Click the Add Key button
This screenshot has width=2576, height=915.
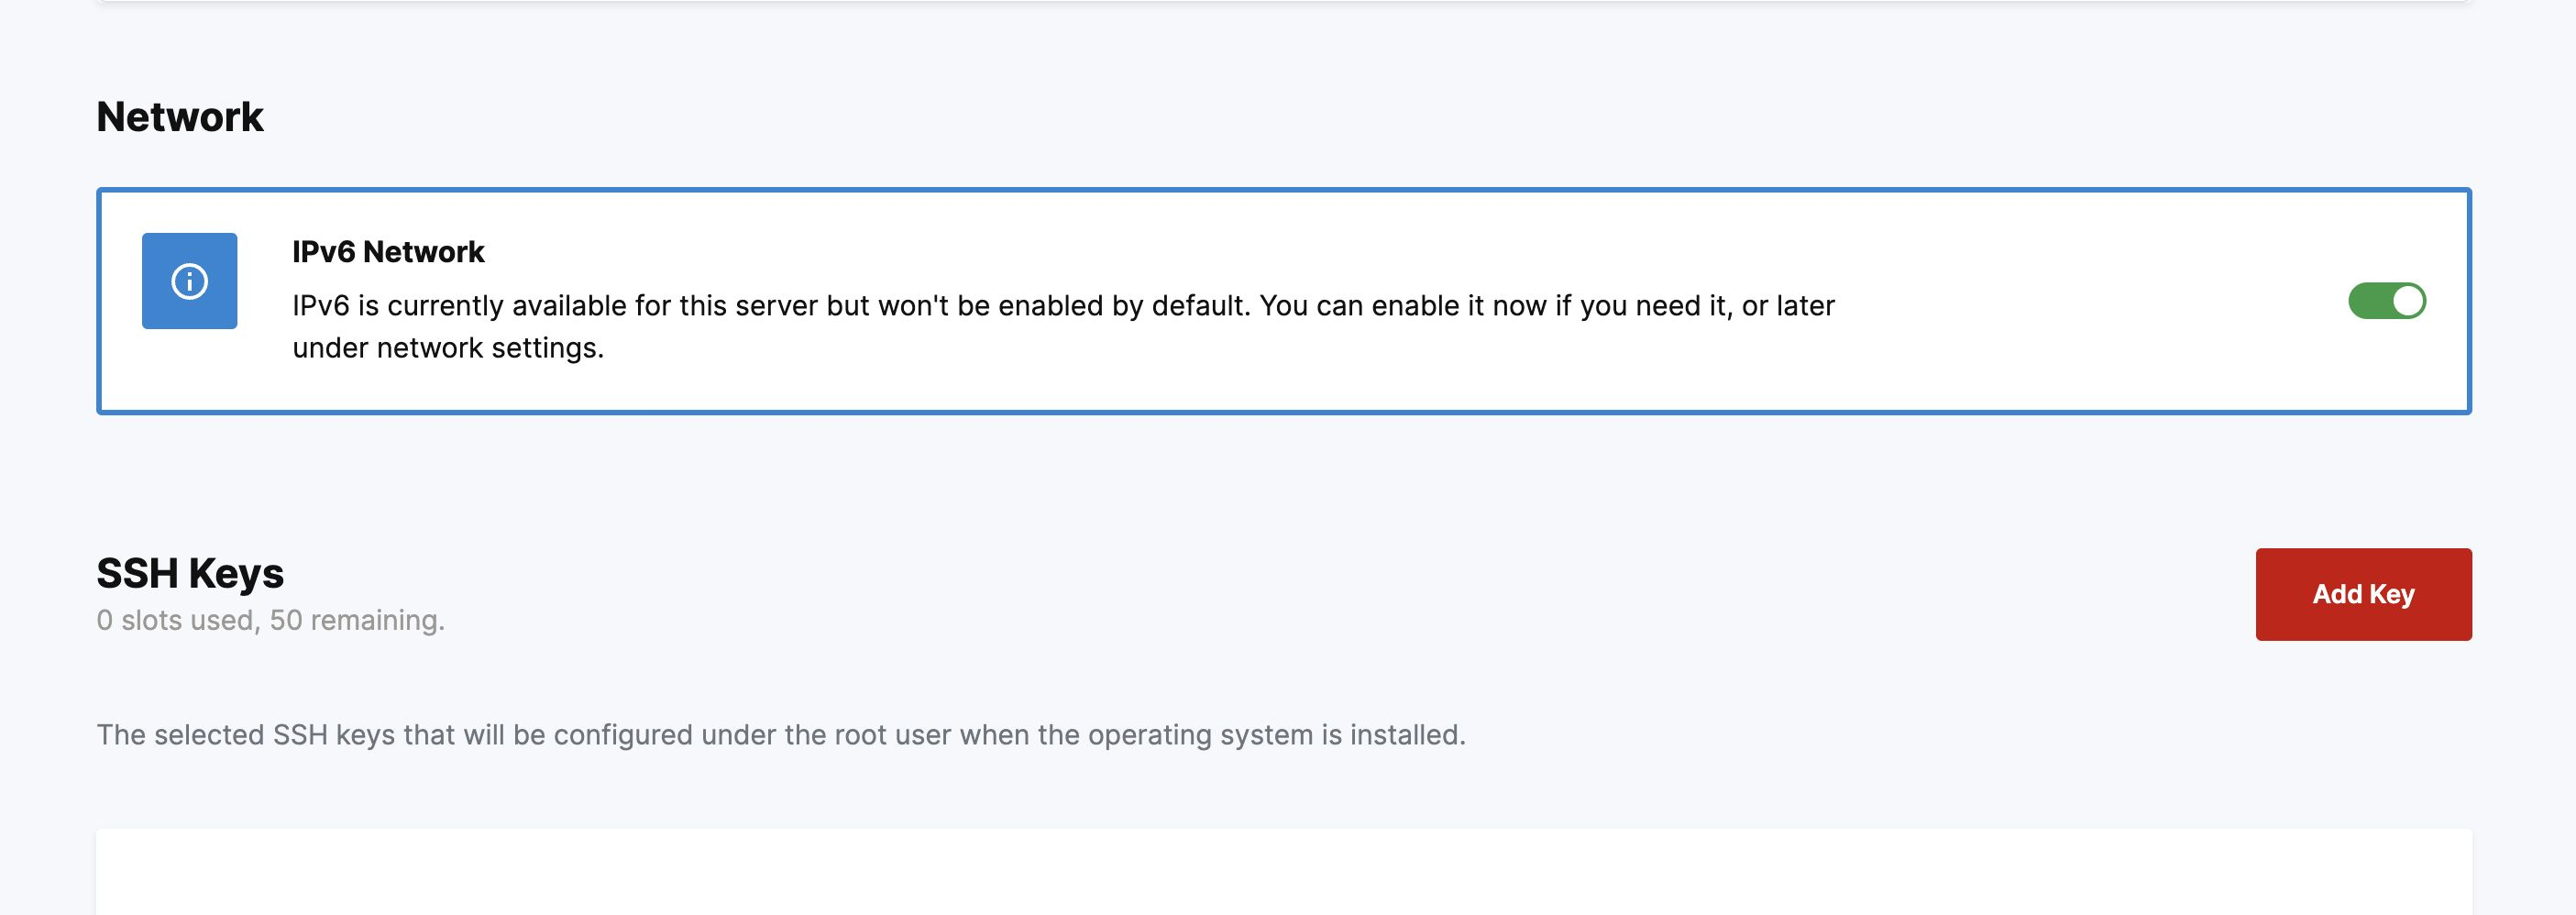[x=2363, y=594]
